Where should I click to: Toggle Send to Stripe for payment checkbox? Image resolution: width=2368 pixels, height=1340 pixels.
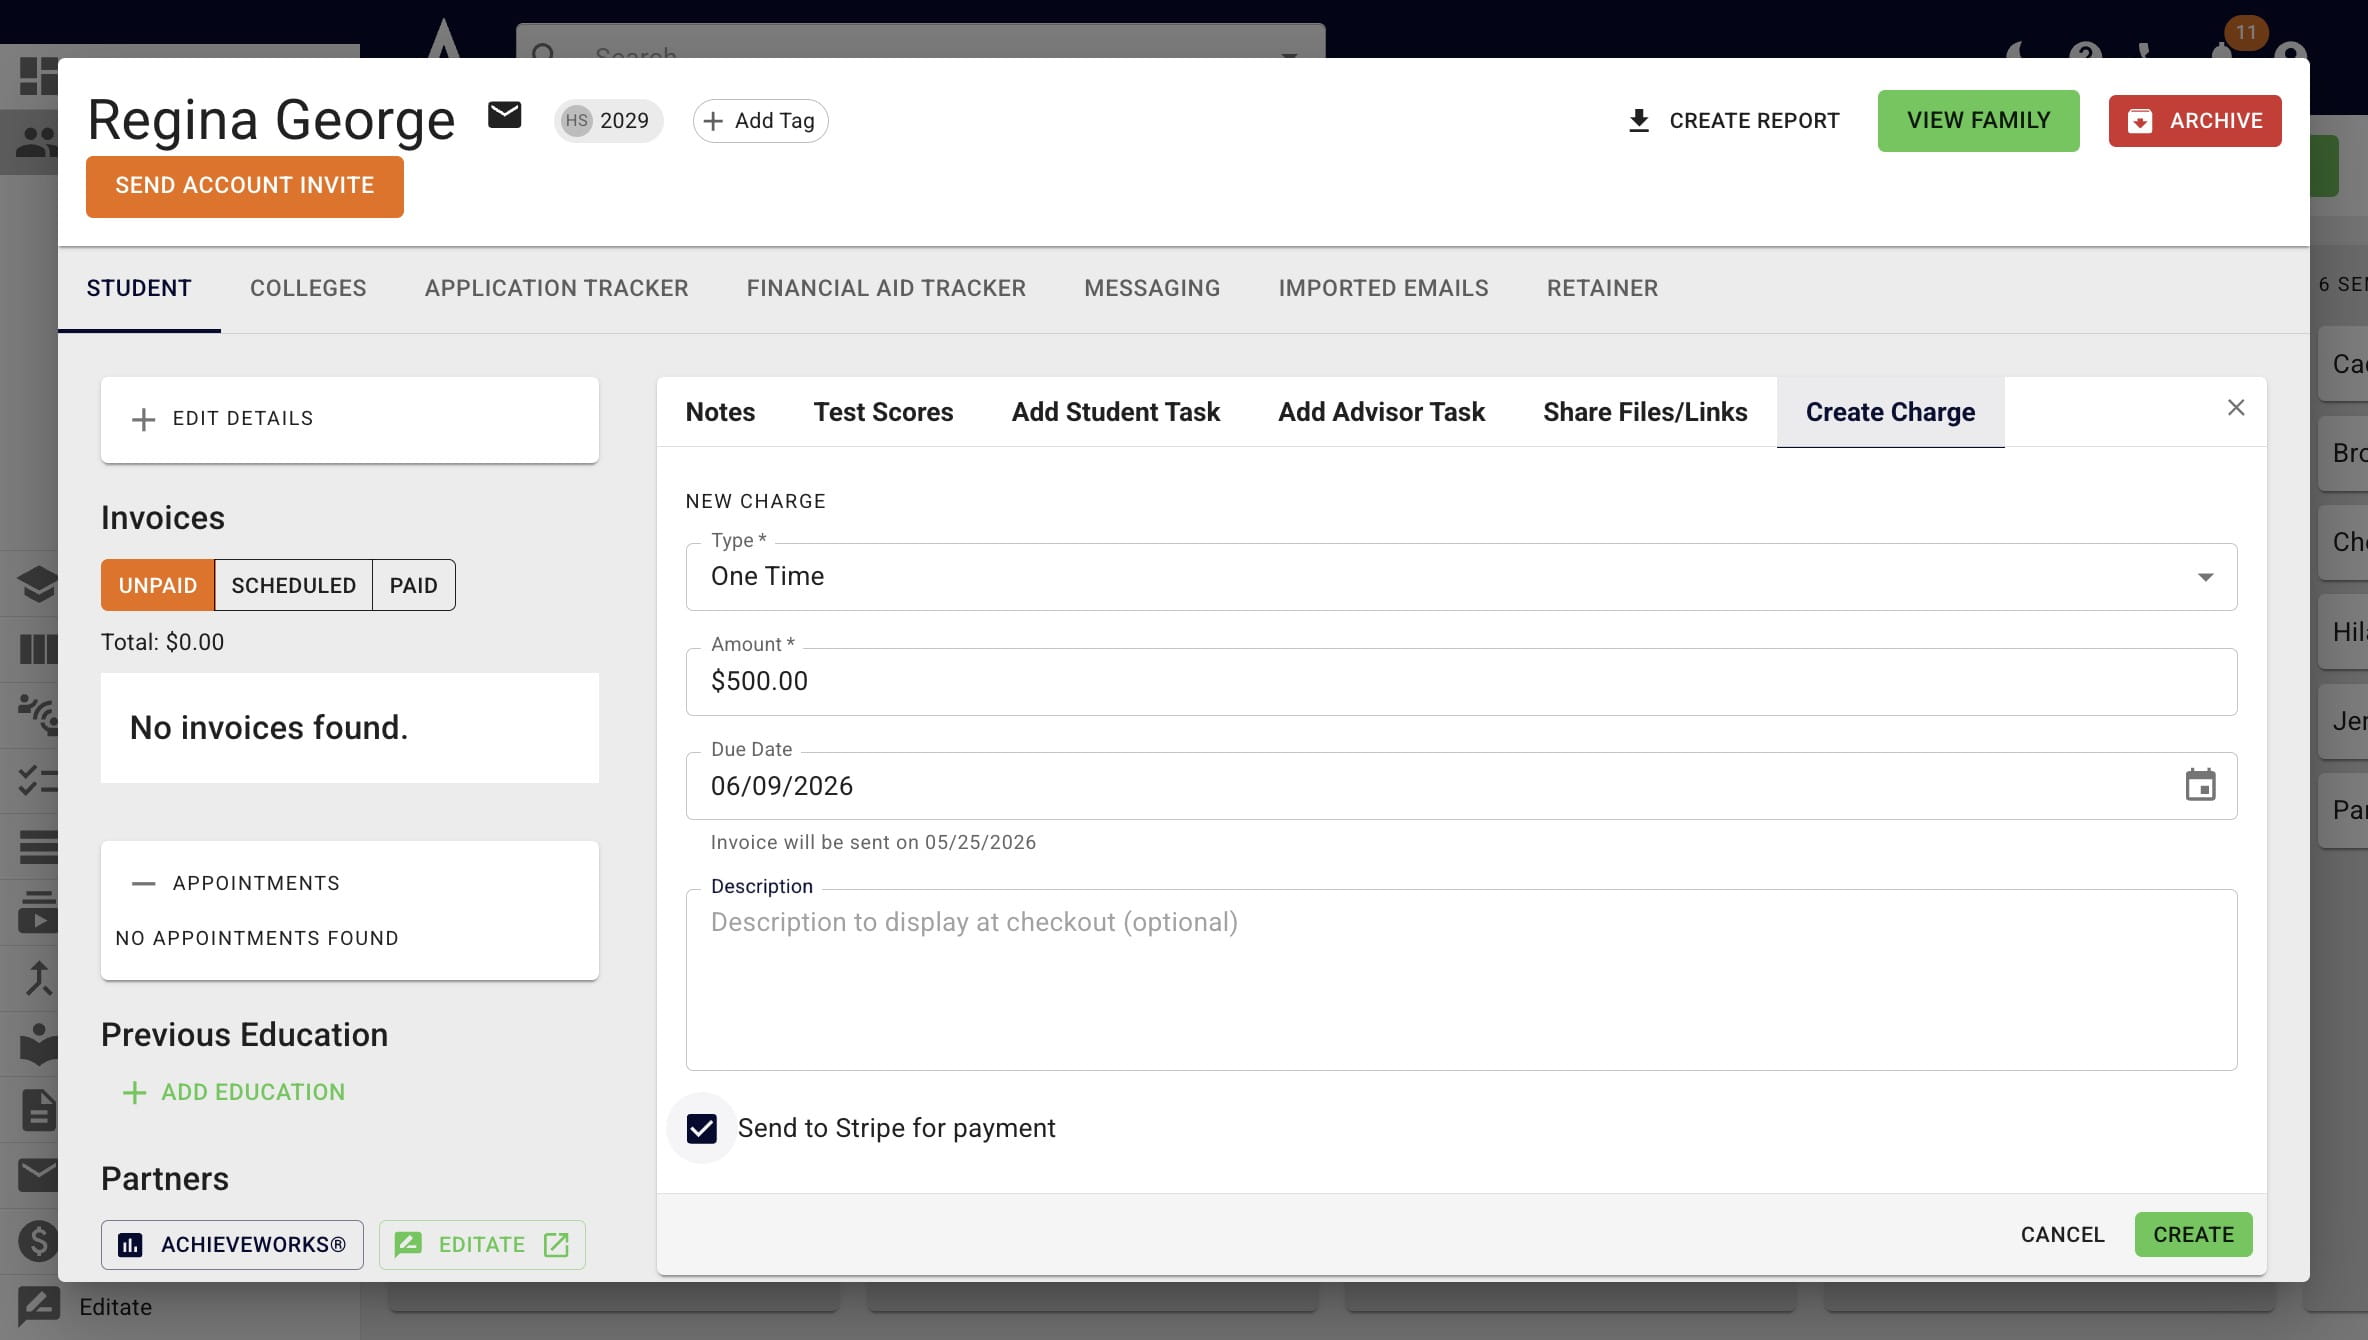[x=702, y=1129]
